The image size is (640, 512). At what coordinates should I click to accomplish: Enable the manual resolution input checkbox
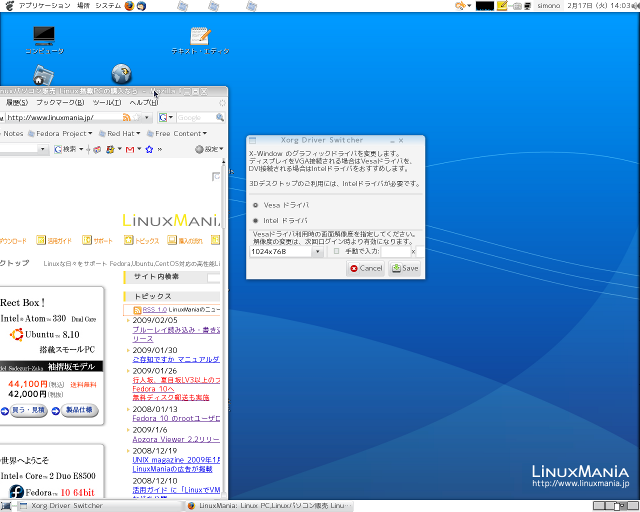pos(336,251)
